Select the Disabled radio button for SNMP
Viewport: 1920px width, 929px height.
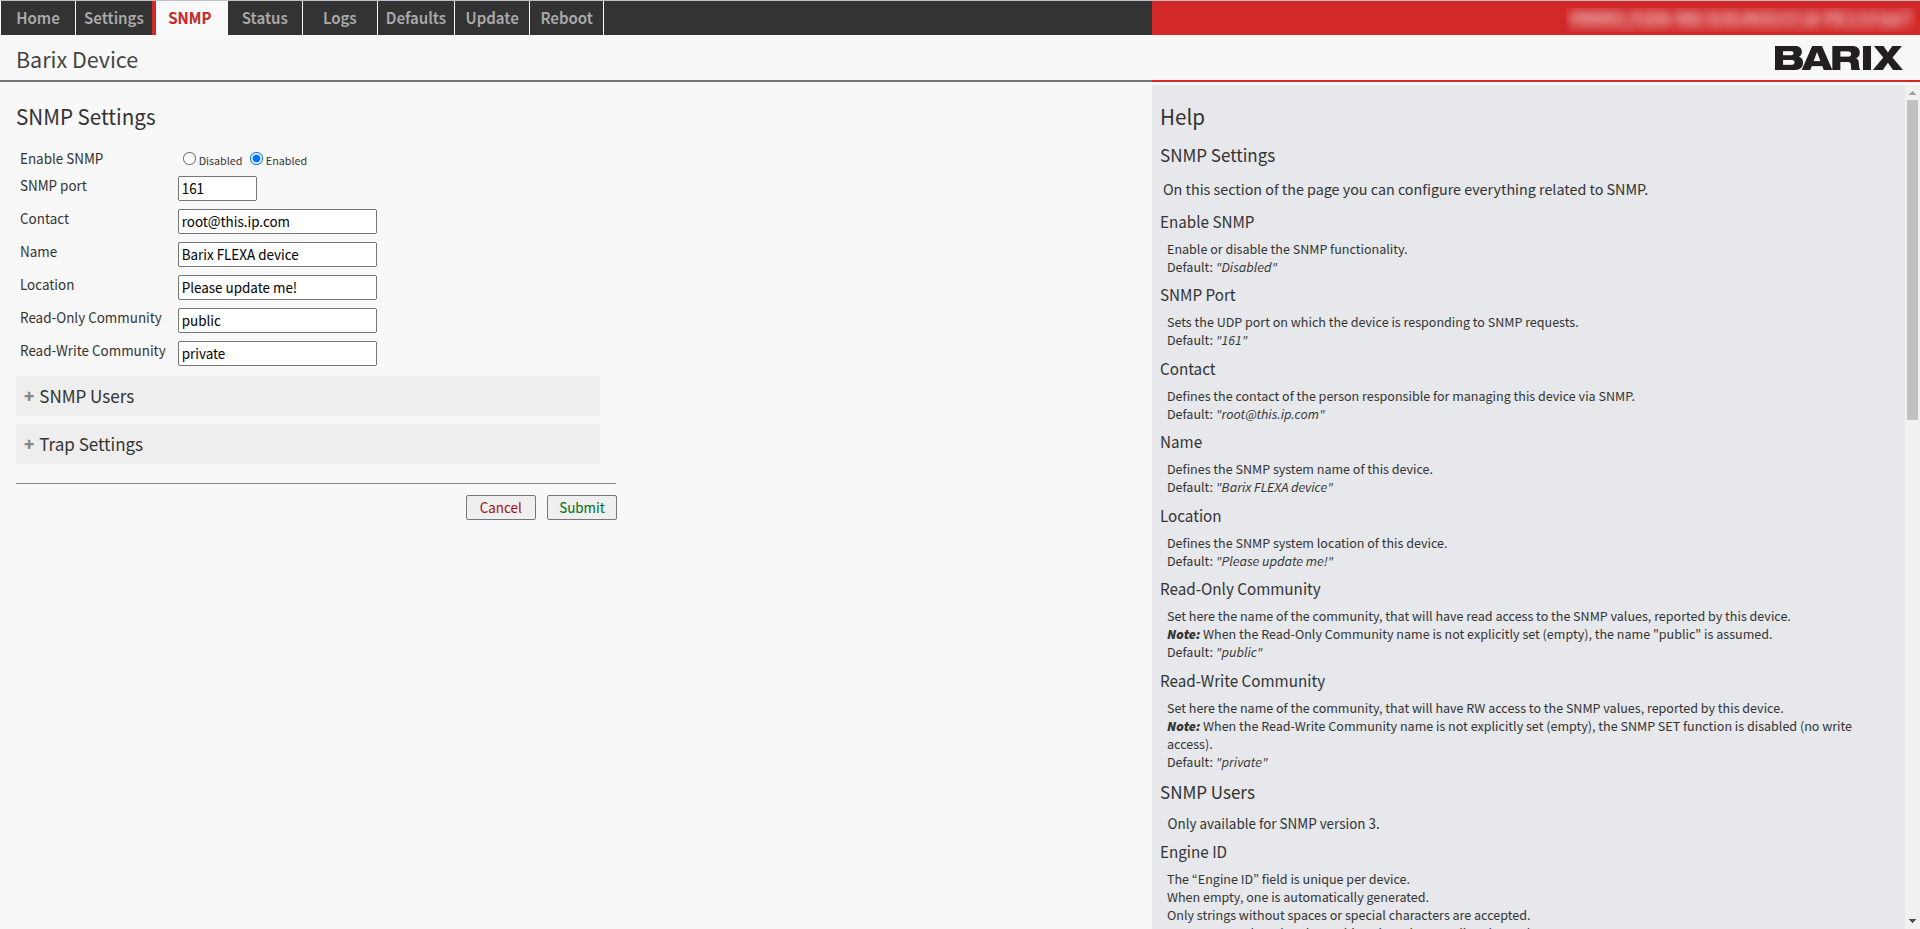pos(189,158)
